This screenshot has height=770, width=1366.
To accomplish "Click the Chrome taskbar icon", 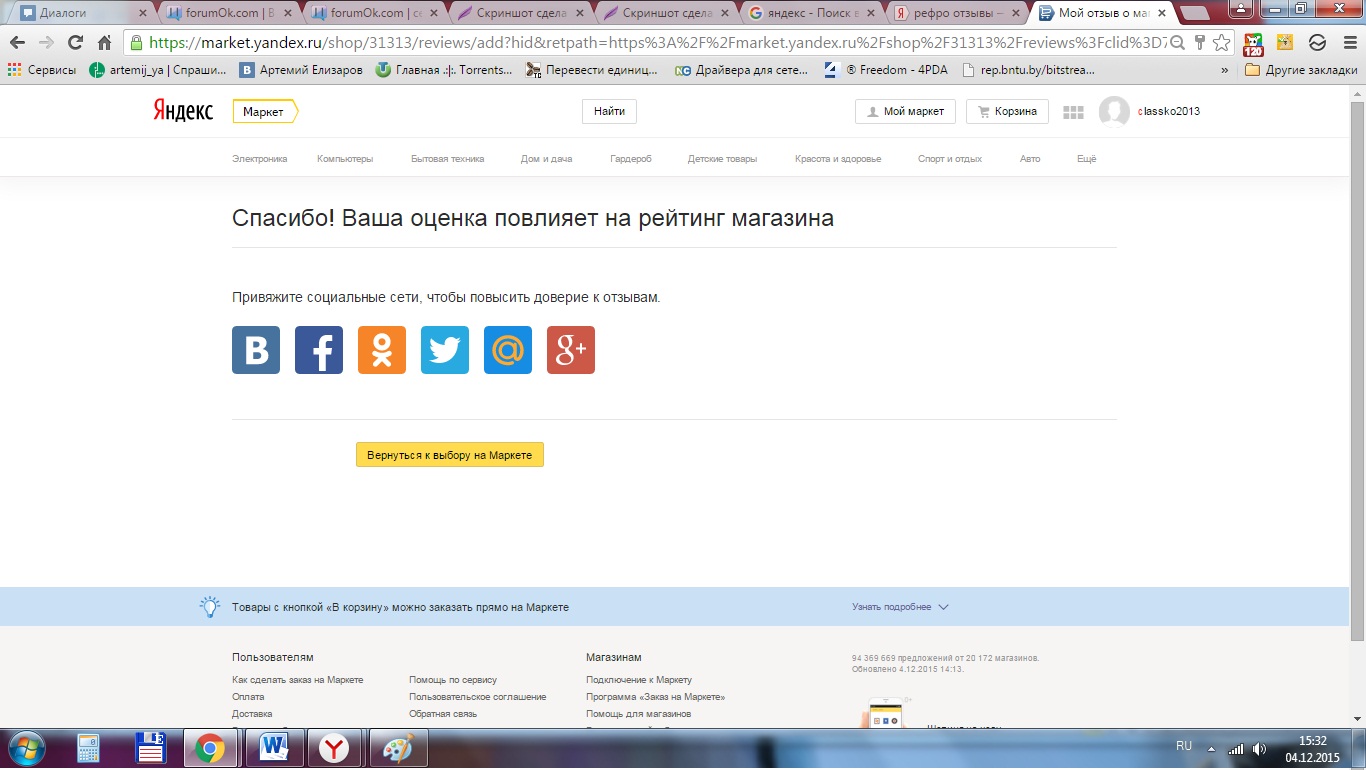I will (210, 749).
